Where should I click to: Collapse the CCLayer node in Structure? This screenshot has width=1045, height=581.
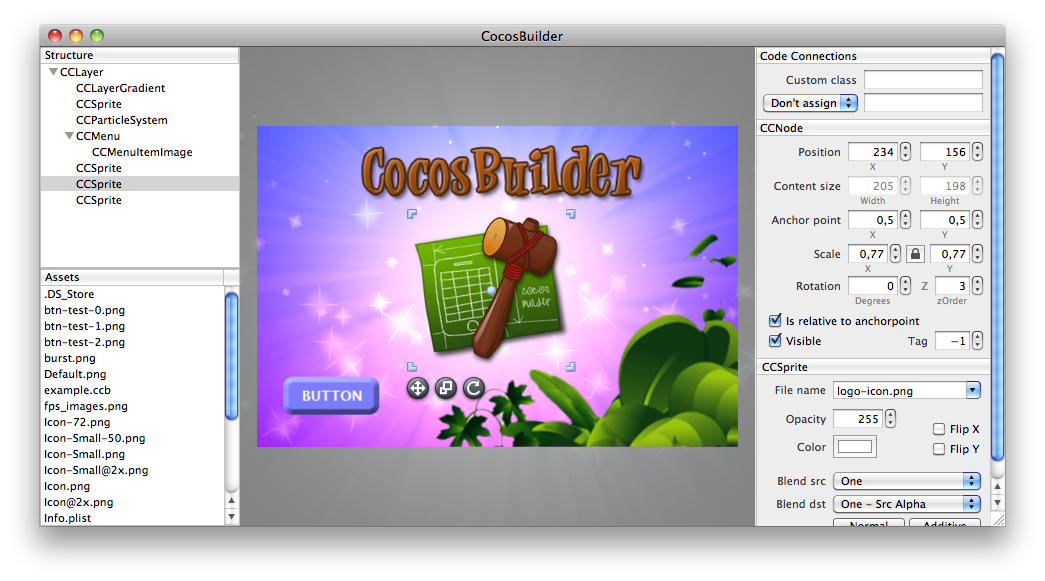point(53,71)
